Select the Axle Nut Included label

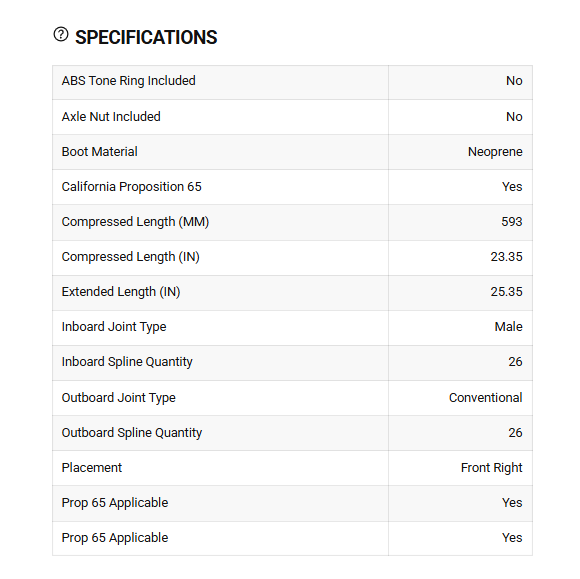(x=111, y=117)
